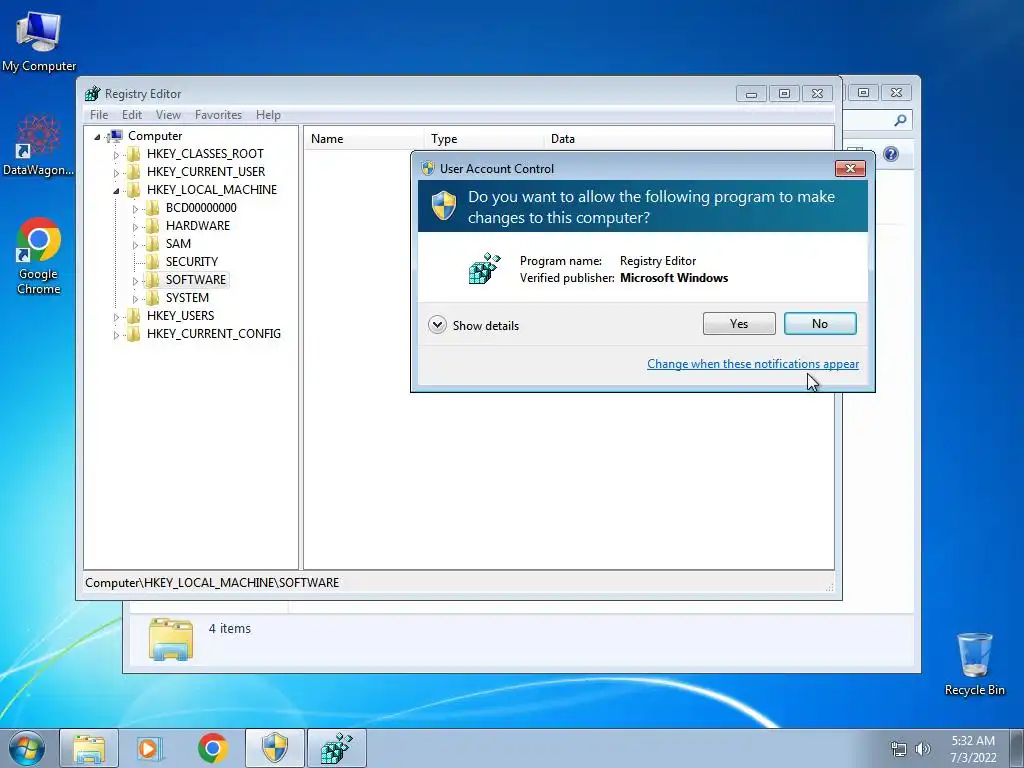The width and height of the screenshot is (1024, 768).
Task: Open the Edit menu
Action: click(132, 115)
